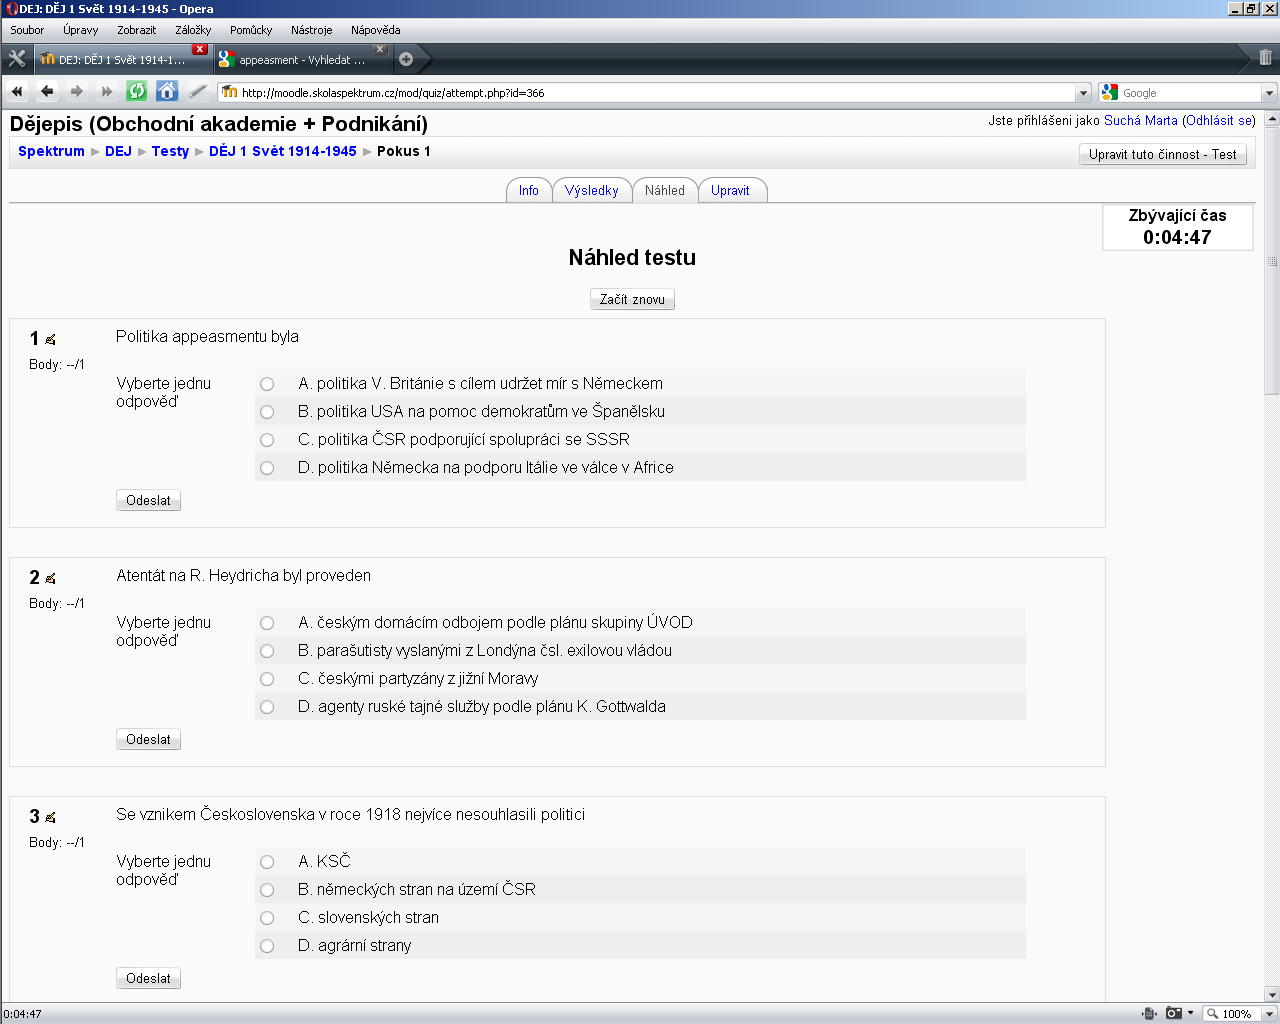Open the Opera panels wrench icon
Viewport: 1280px width, 1024px height.
click(x=16, y=58)
